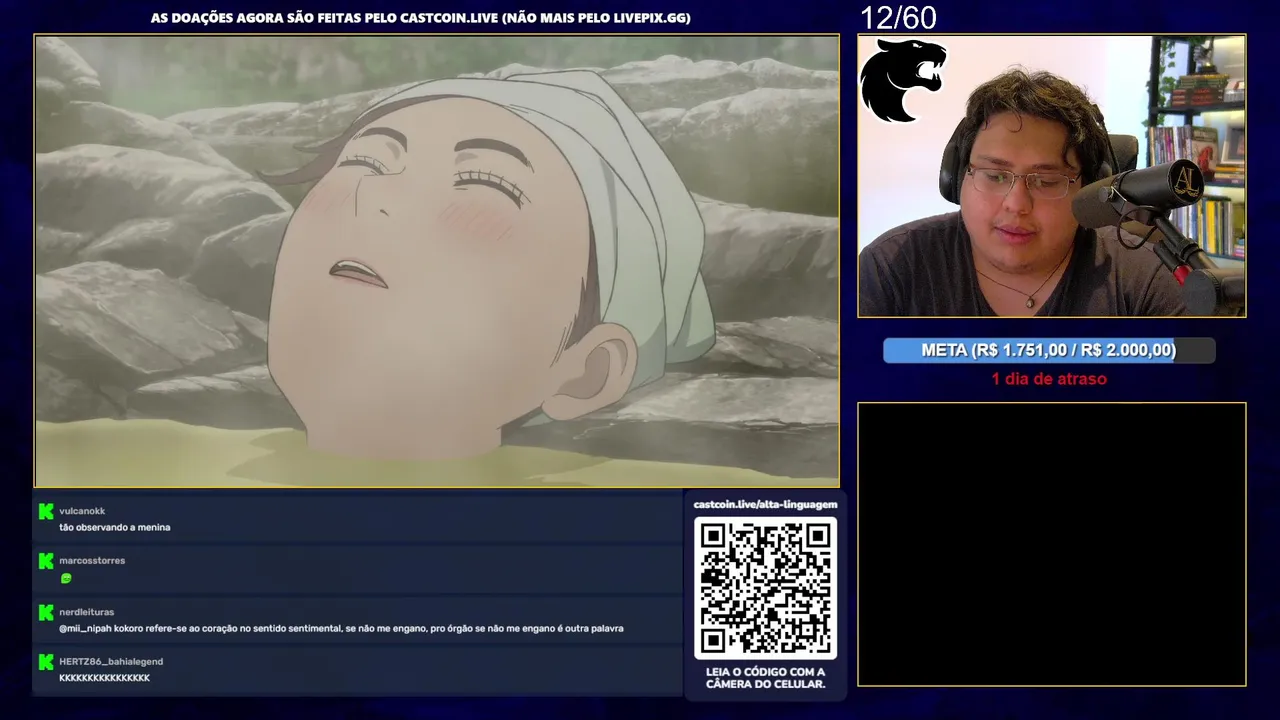The width and height of the screenshot is (1280, 720).
Task: Click 'LEIA O CÓDIGO COM A CÂMERA' caption
Action: [766, 678]
